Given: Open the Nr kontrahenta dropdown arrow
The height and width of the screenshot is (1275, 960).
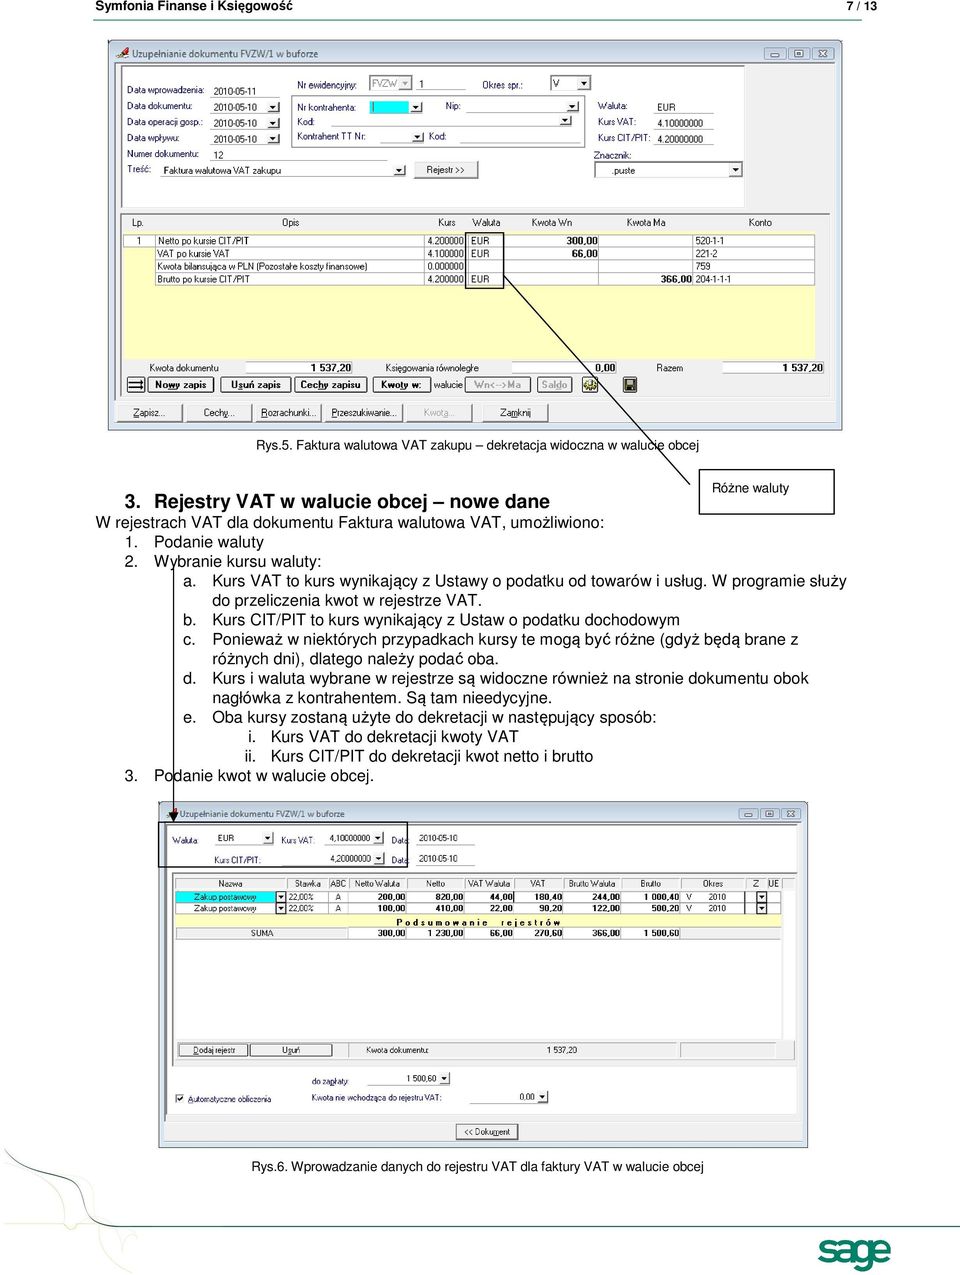Looking at the screenshot, I should coord(416,107).
